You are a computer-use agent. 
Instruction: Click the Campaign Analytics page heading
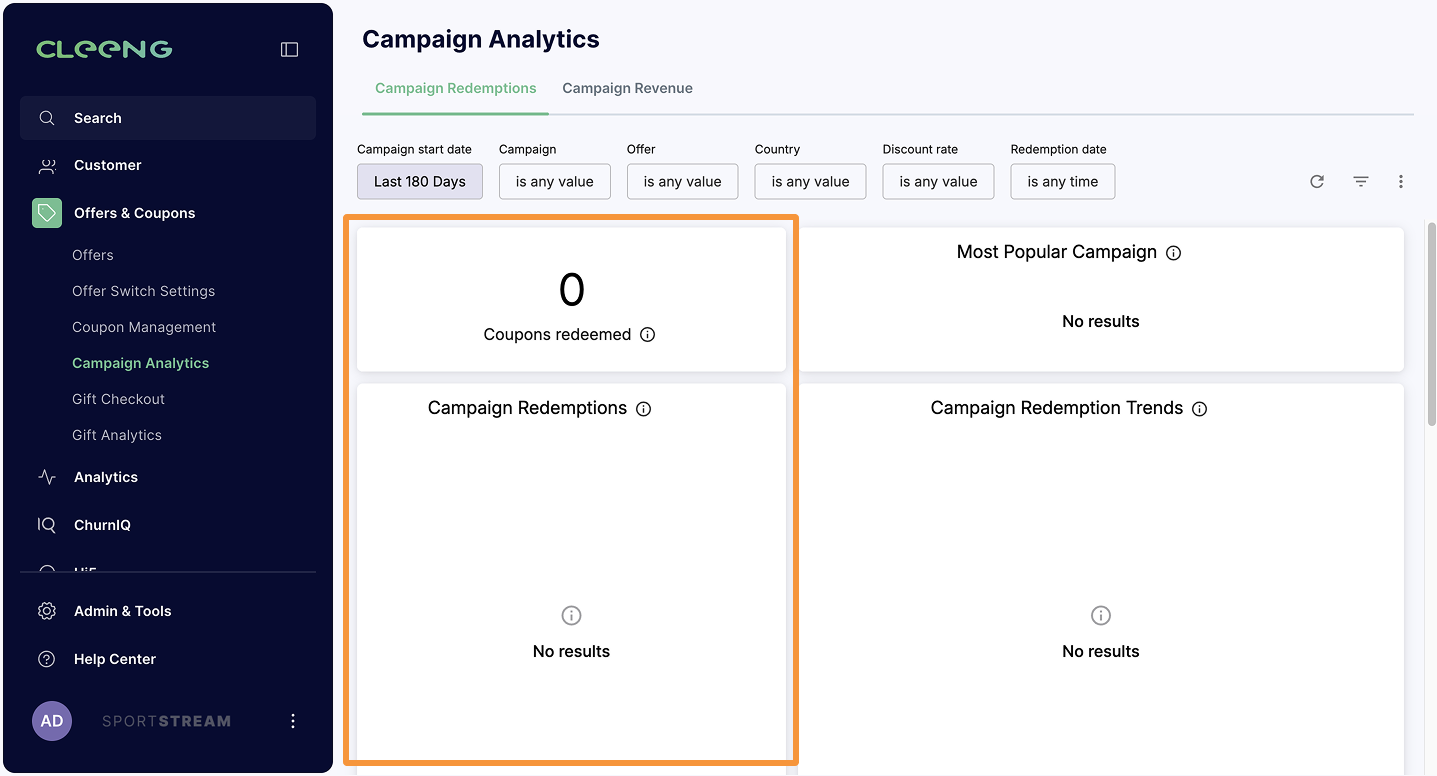coord(481,40)
